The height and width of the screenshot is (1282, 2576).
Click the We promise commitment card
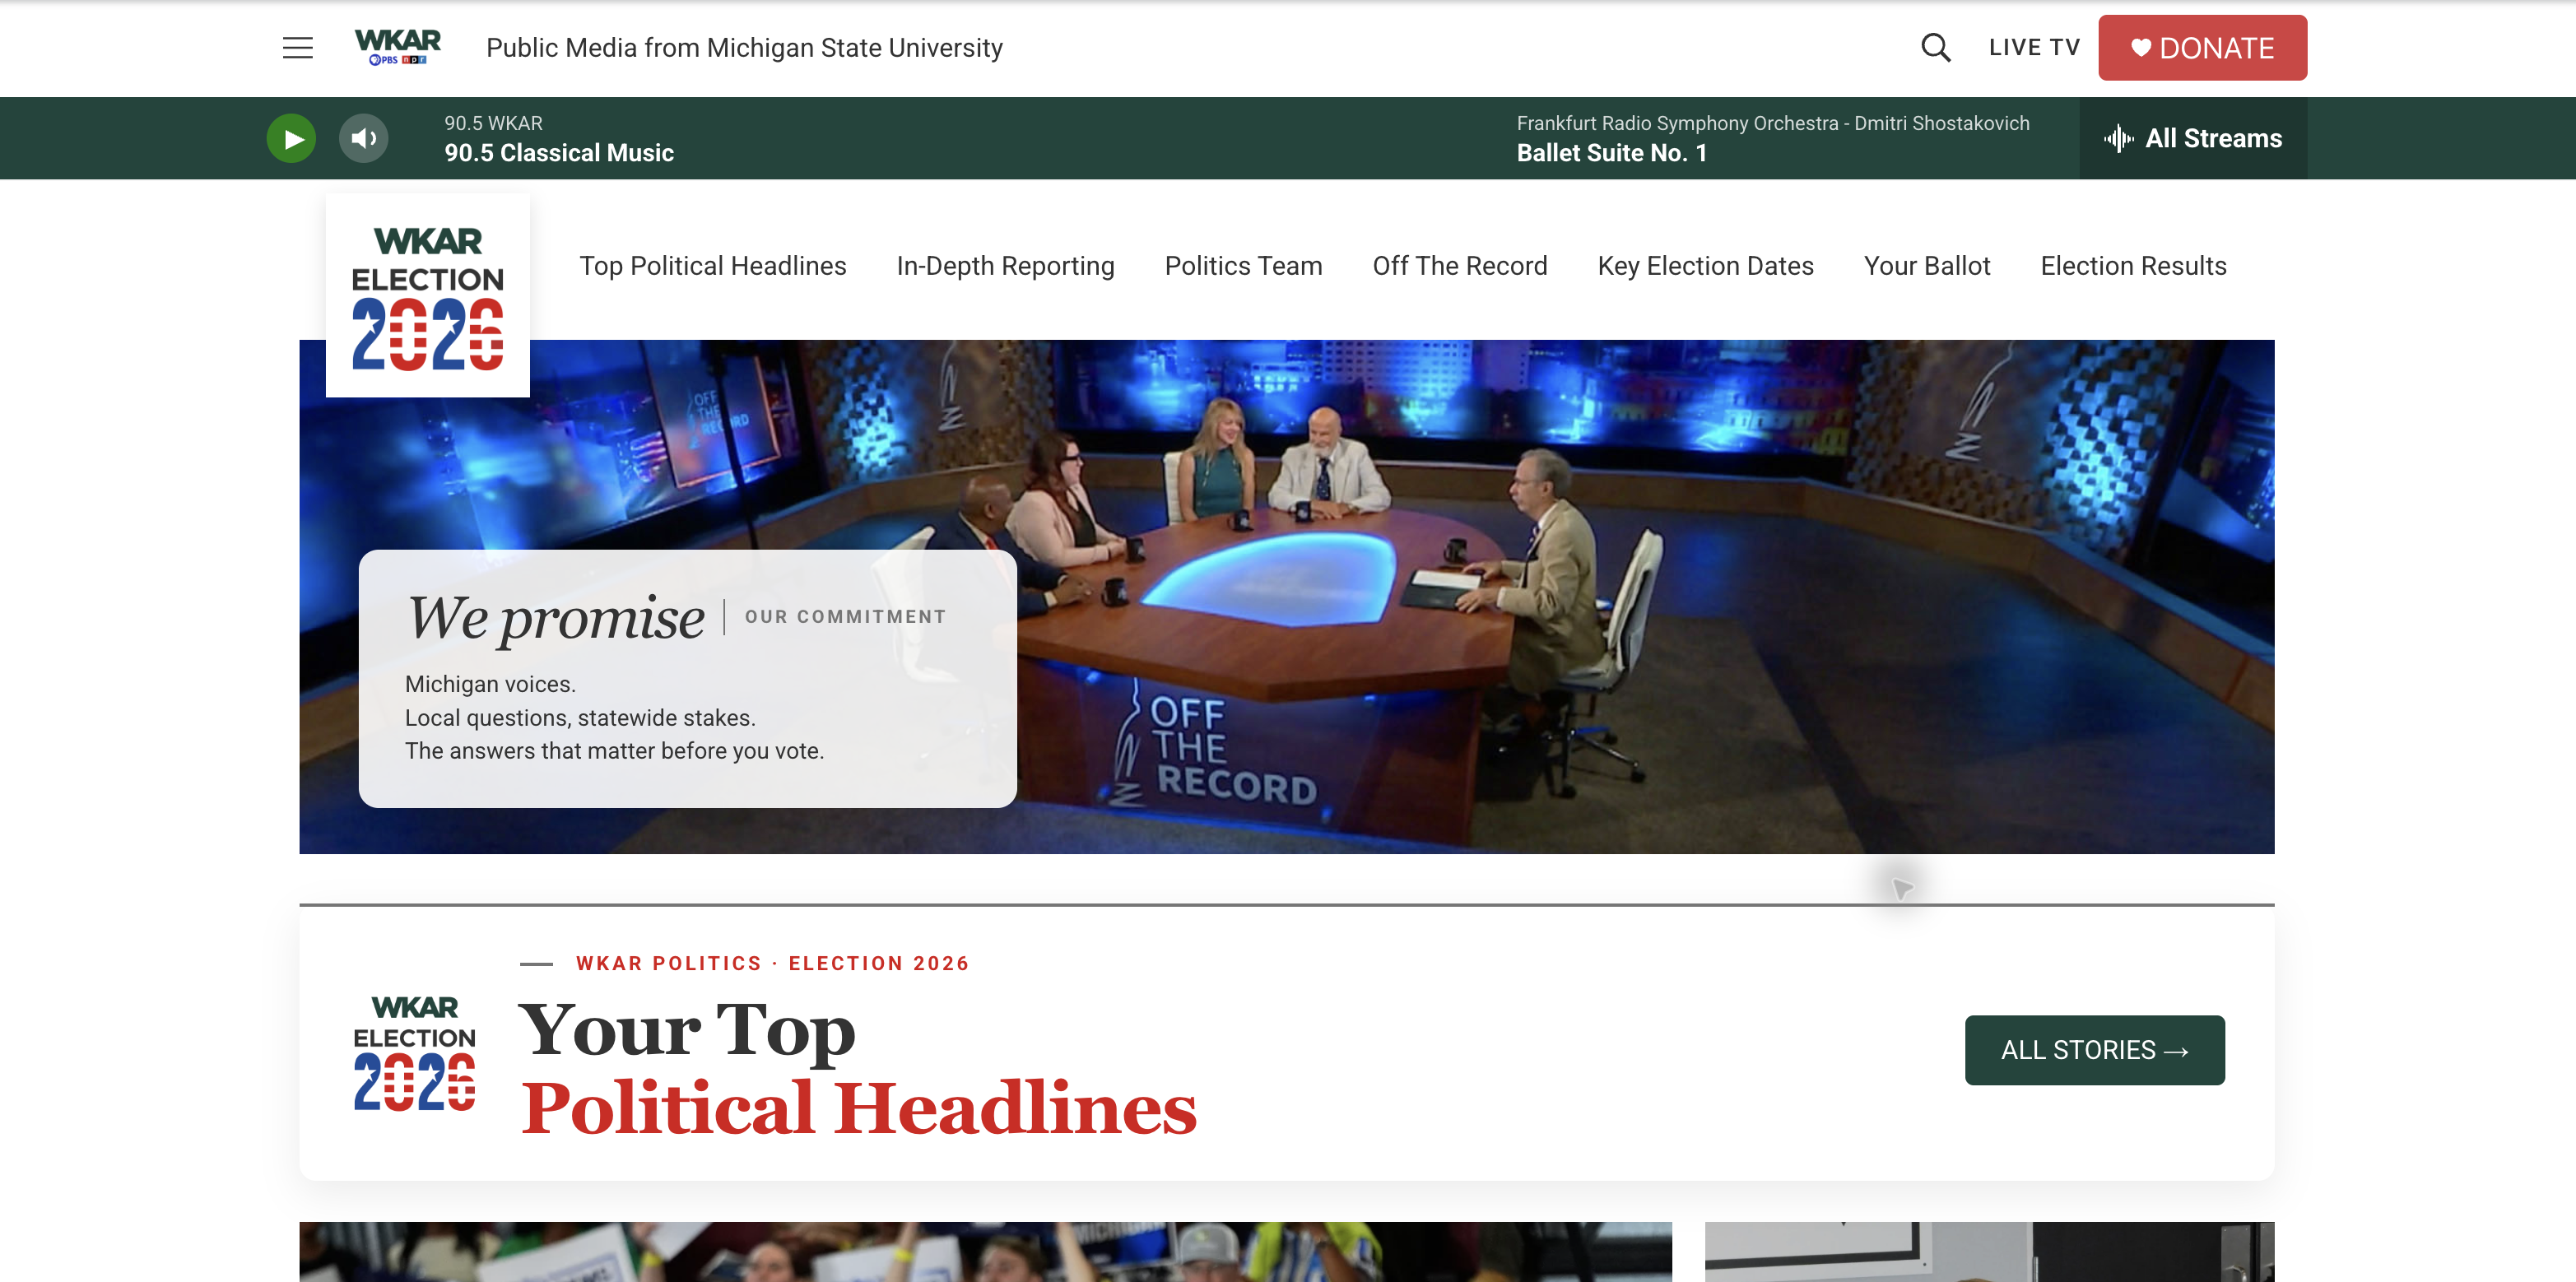[687, 678]
